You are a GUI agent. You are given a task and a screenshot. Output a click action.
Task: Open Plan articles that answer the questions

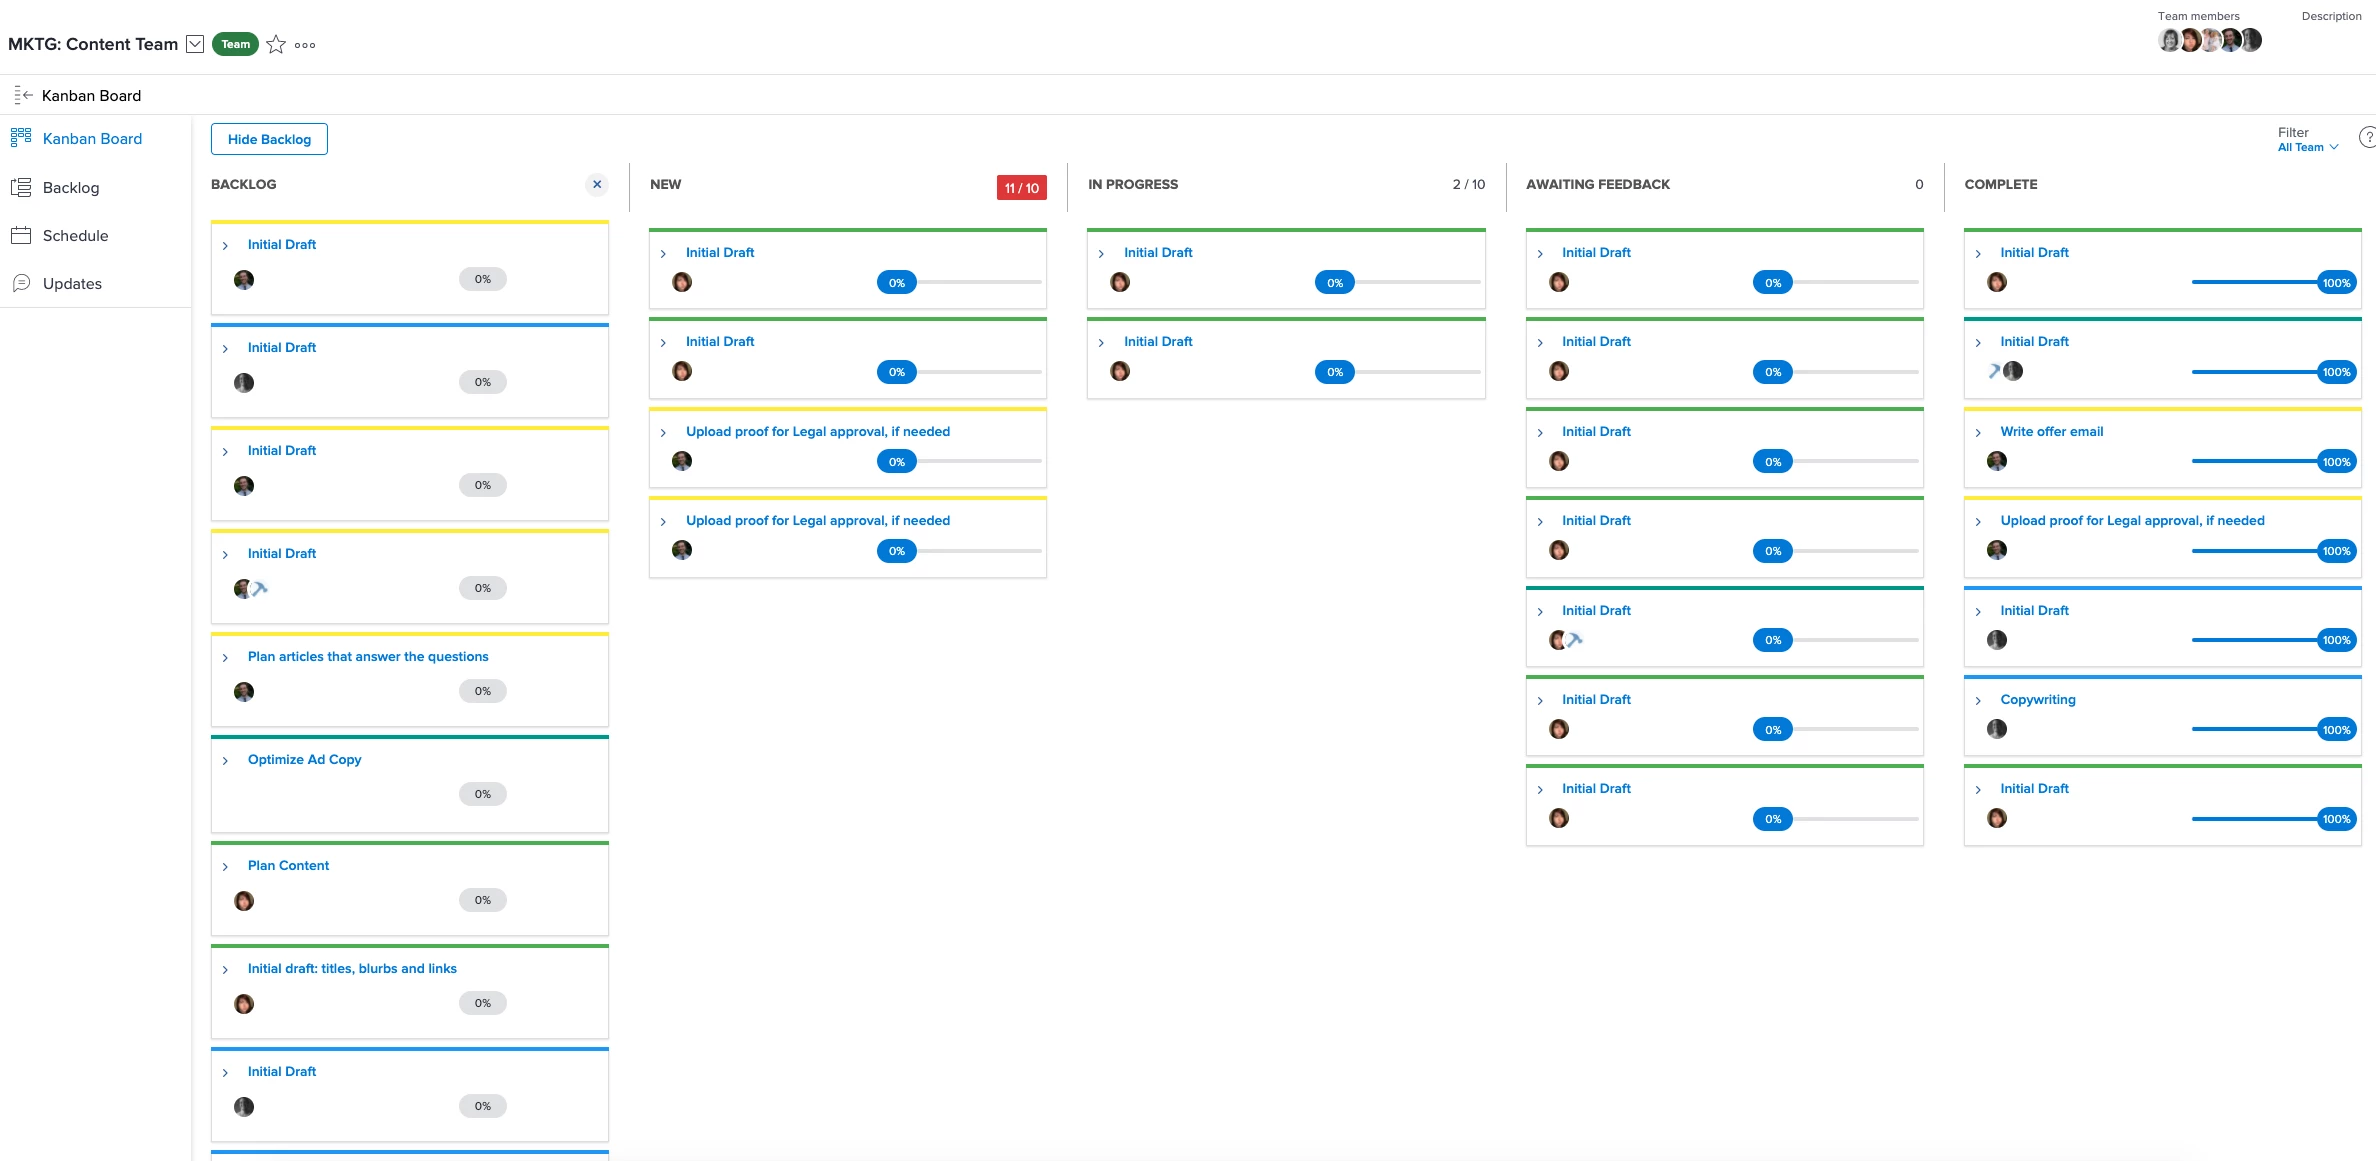(368, 656)
